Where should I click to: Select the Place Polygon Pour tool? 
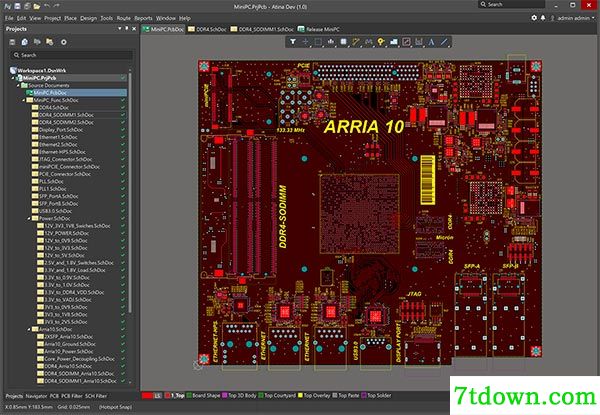394,42
